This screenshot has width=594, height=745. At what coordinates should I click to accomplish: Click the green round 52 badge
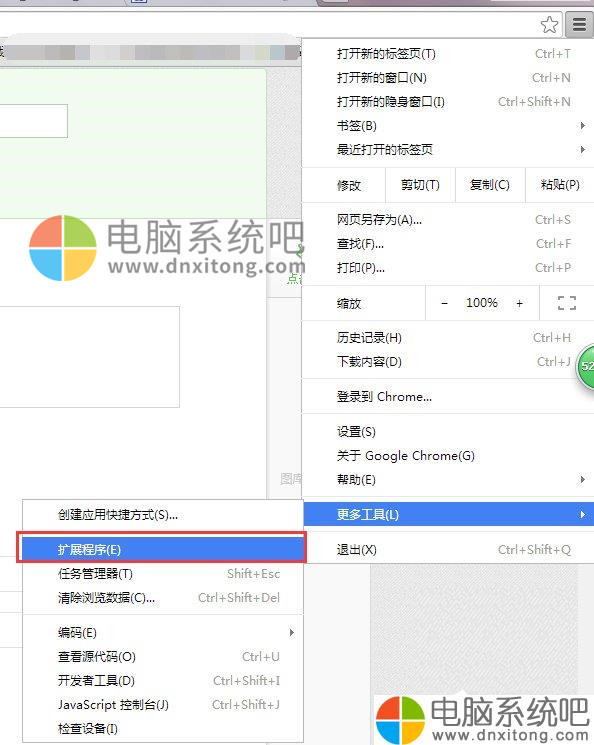585,366
